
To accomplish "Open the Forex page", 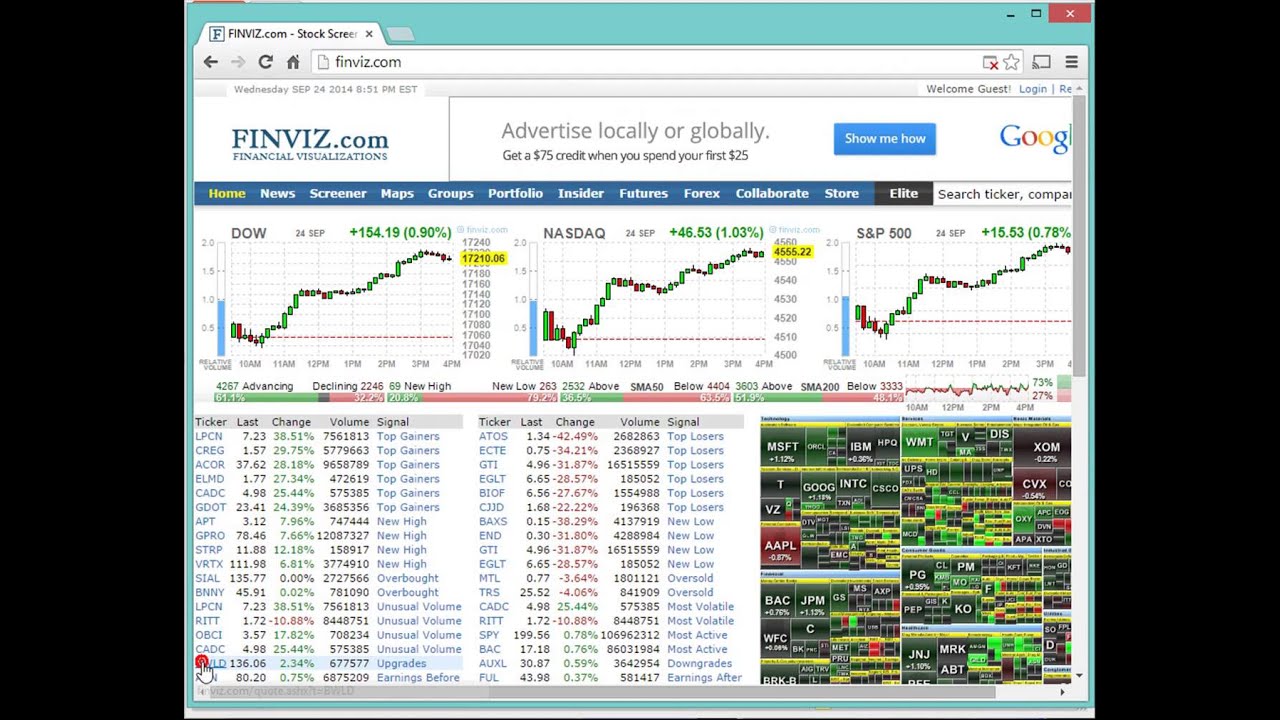I will (702, 193).
